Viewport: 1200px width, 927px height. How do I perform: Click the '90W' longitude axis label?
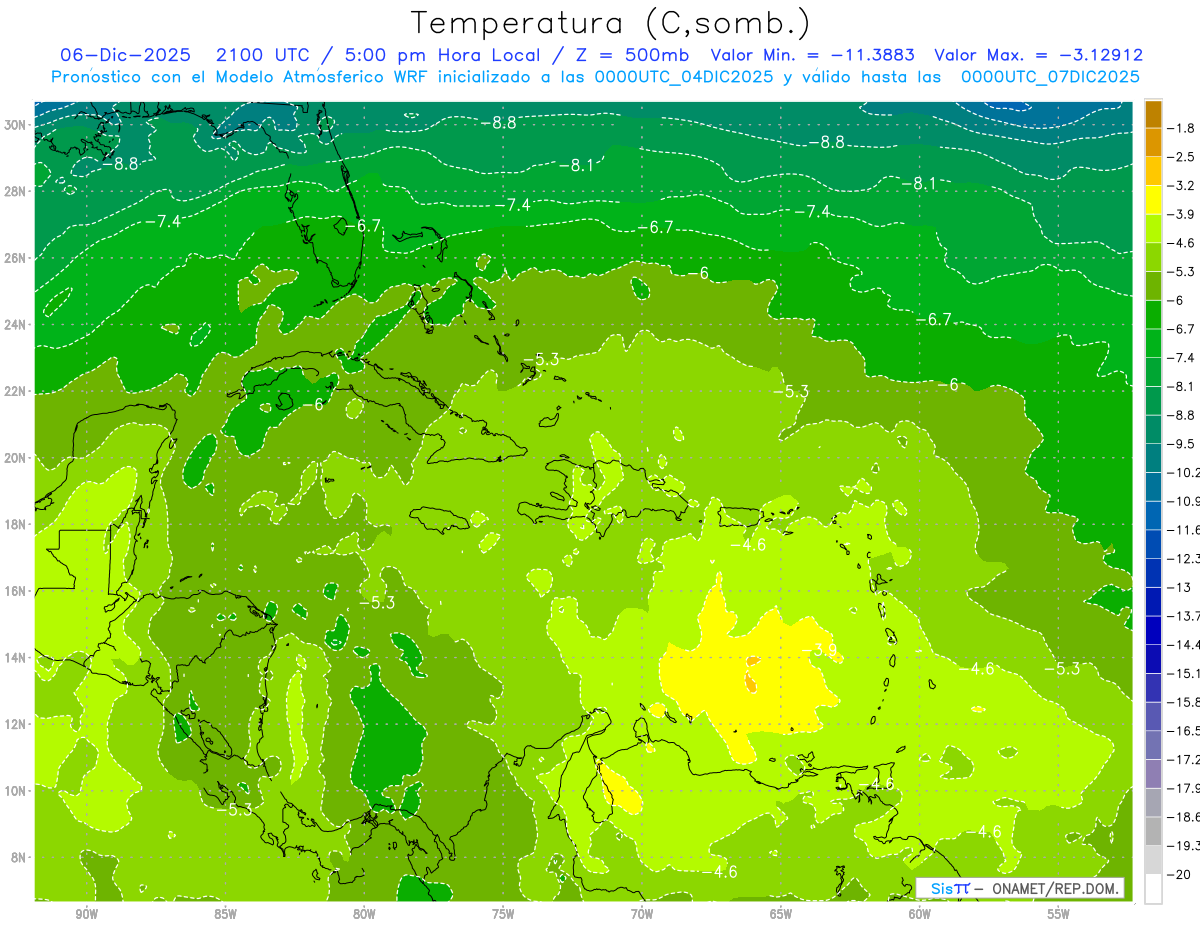[86, 914]
